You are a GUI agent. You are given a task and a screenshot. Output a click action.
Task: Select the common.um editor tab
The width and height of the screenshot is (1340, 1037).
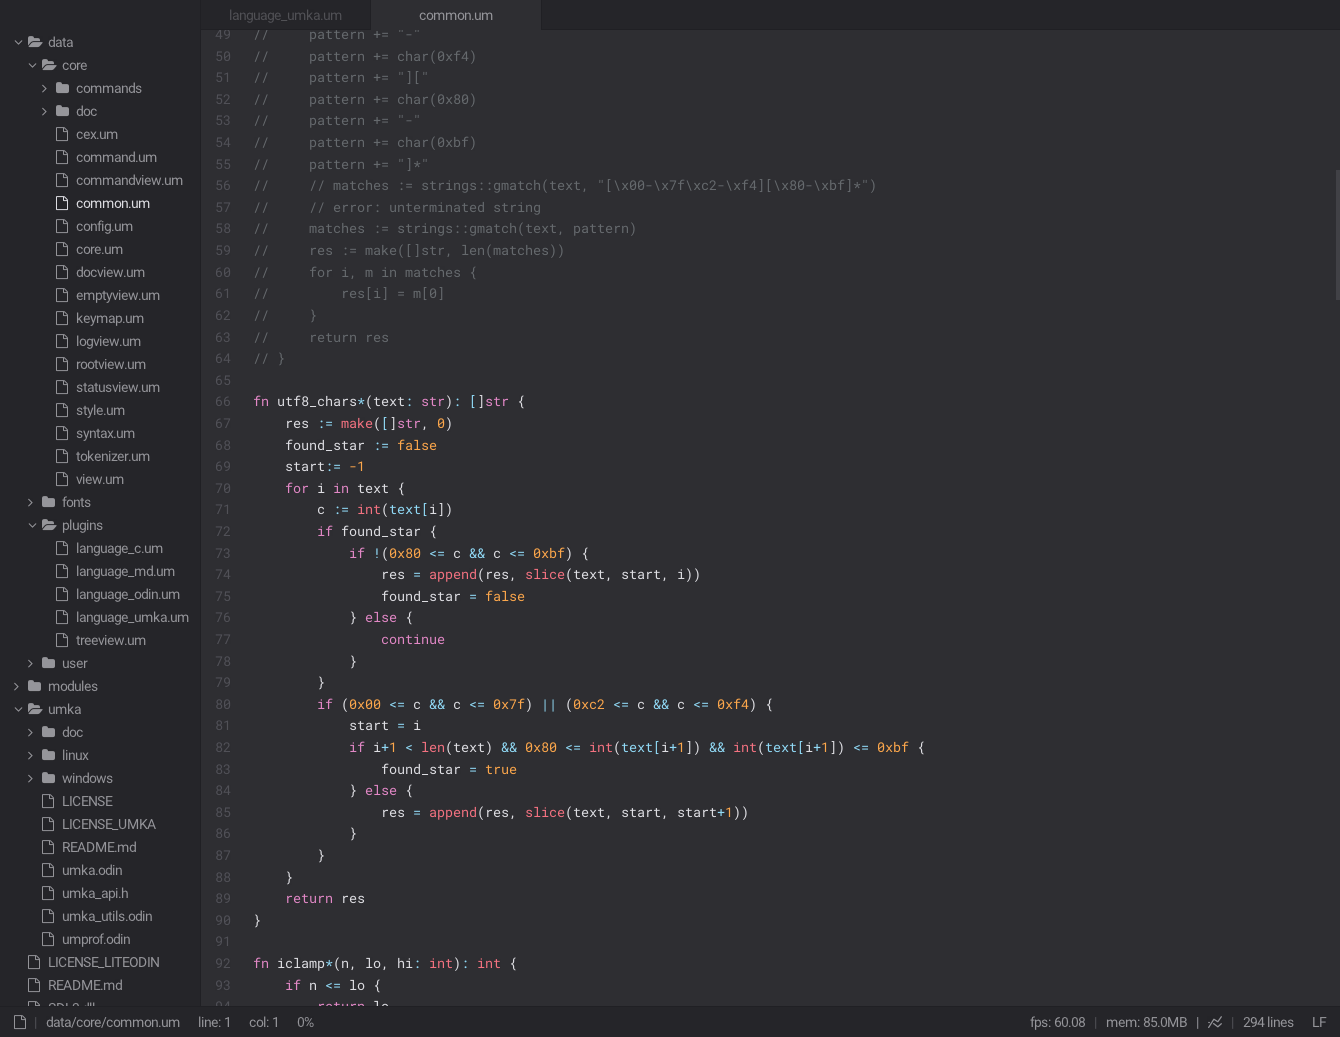456,15
